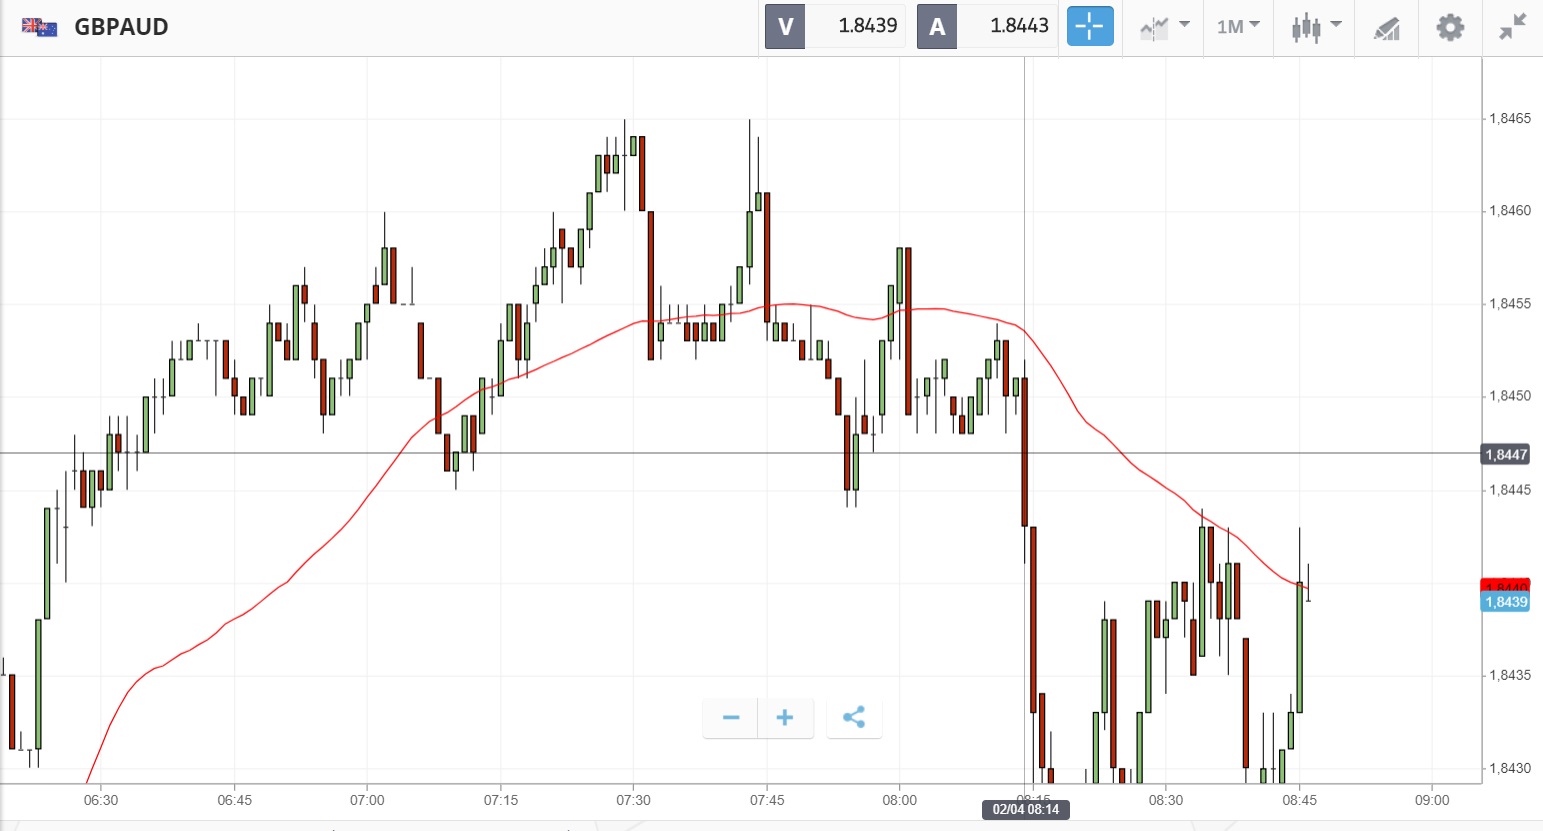Click the blue 1,8439 current price tag

pyautogui.click(x=1505, y=602)
